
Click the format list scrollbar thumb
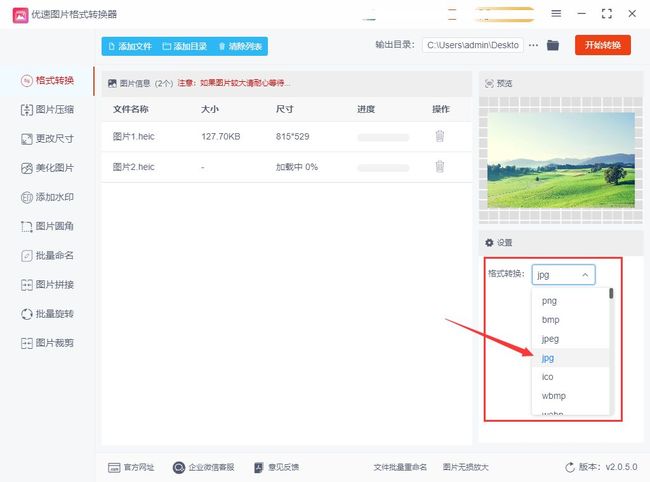611,293
